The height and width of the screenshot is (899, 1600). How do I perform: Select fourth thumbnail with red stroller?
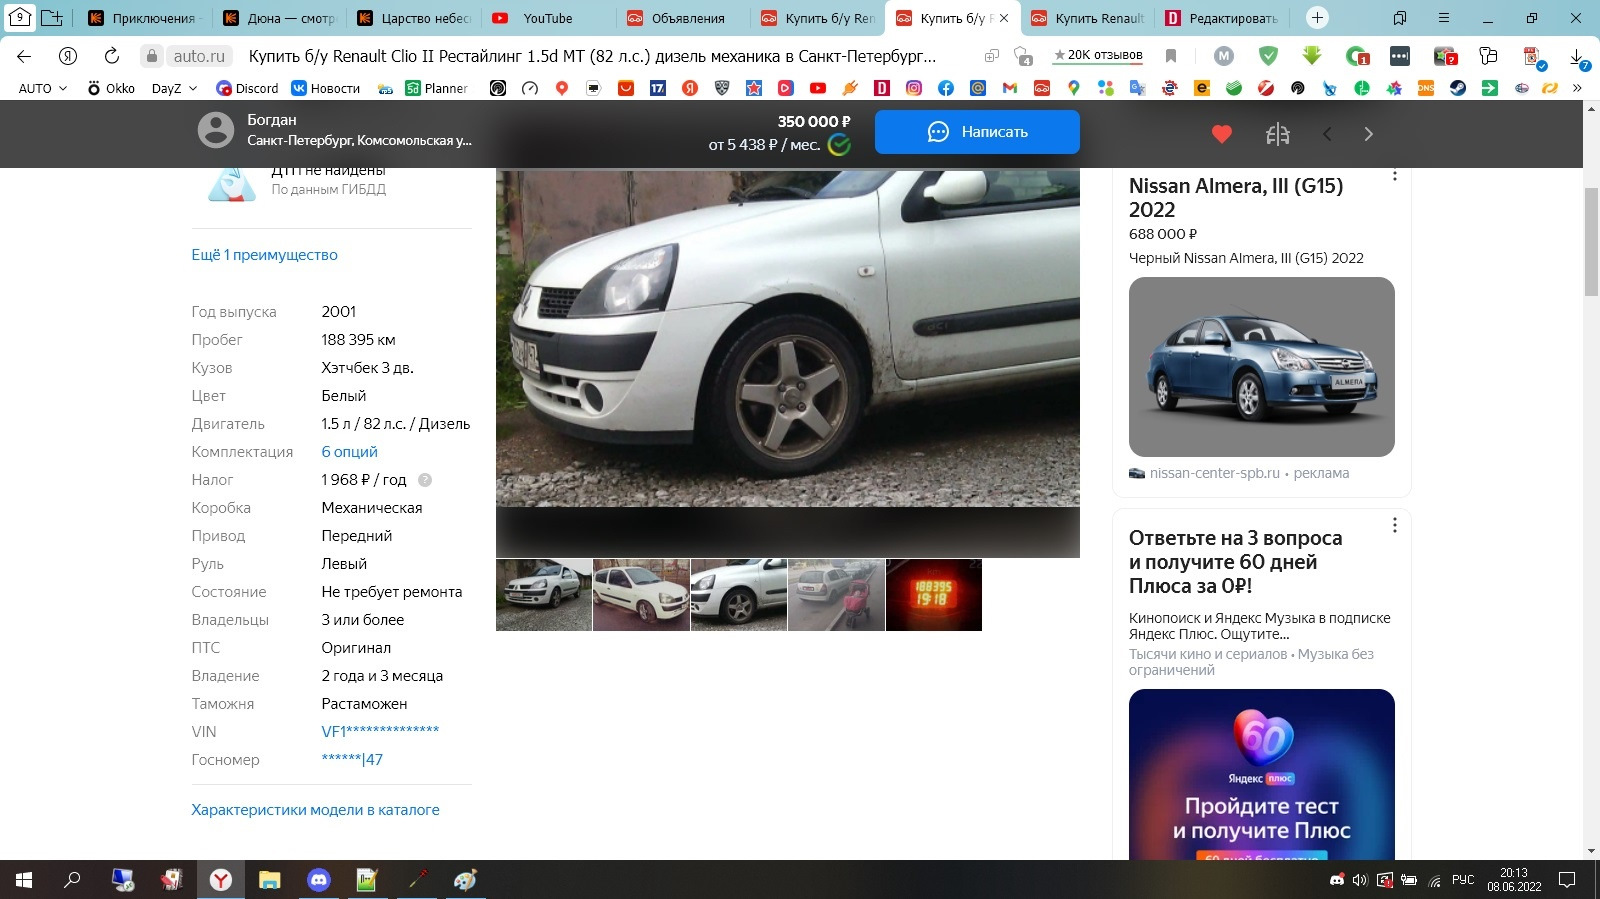point(836,595)
